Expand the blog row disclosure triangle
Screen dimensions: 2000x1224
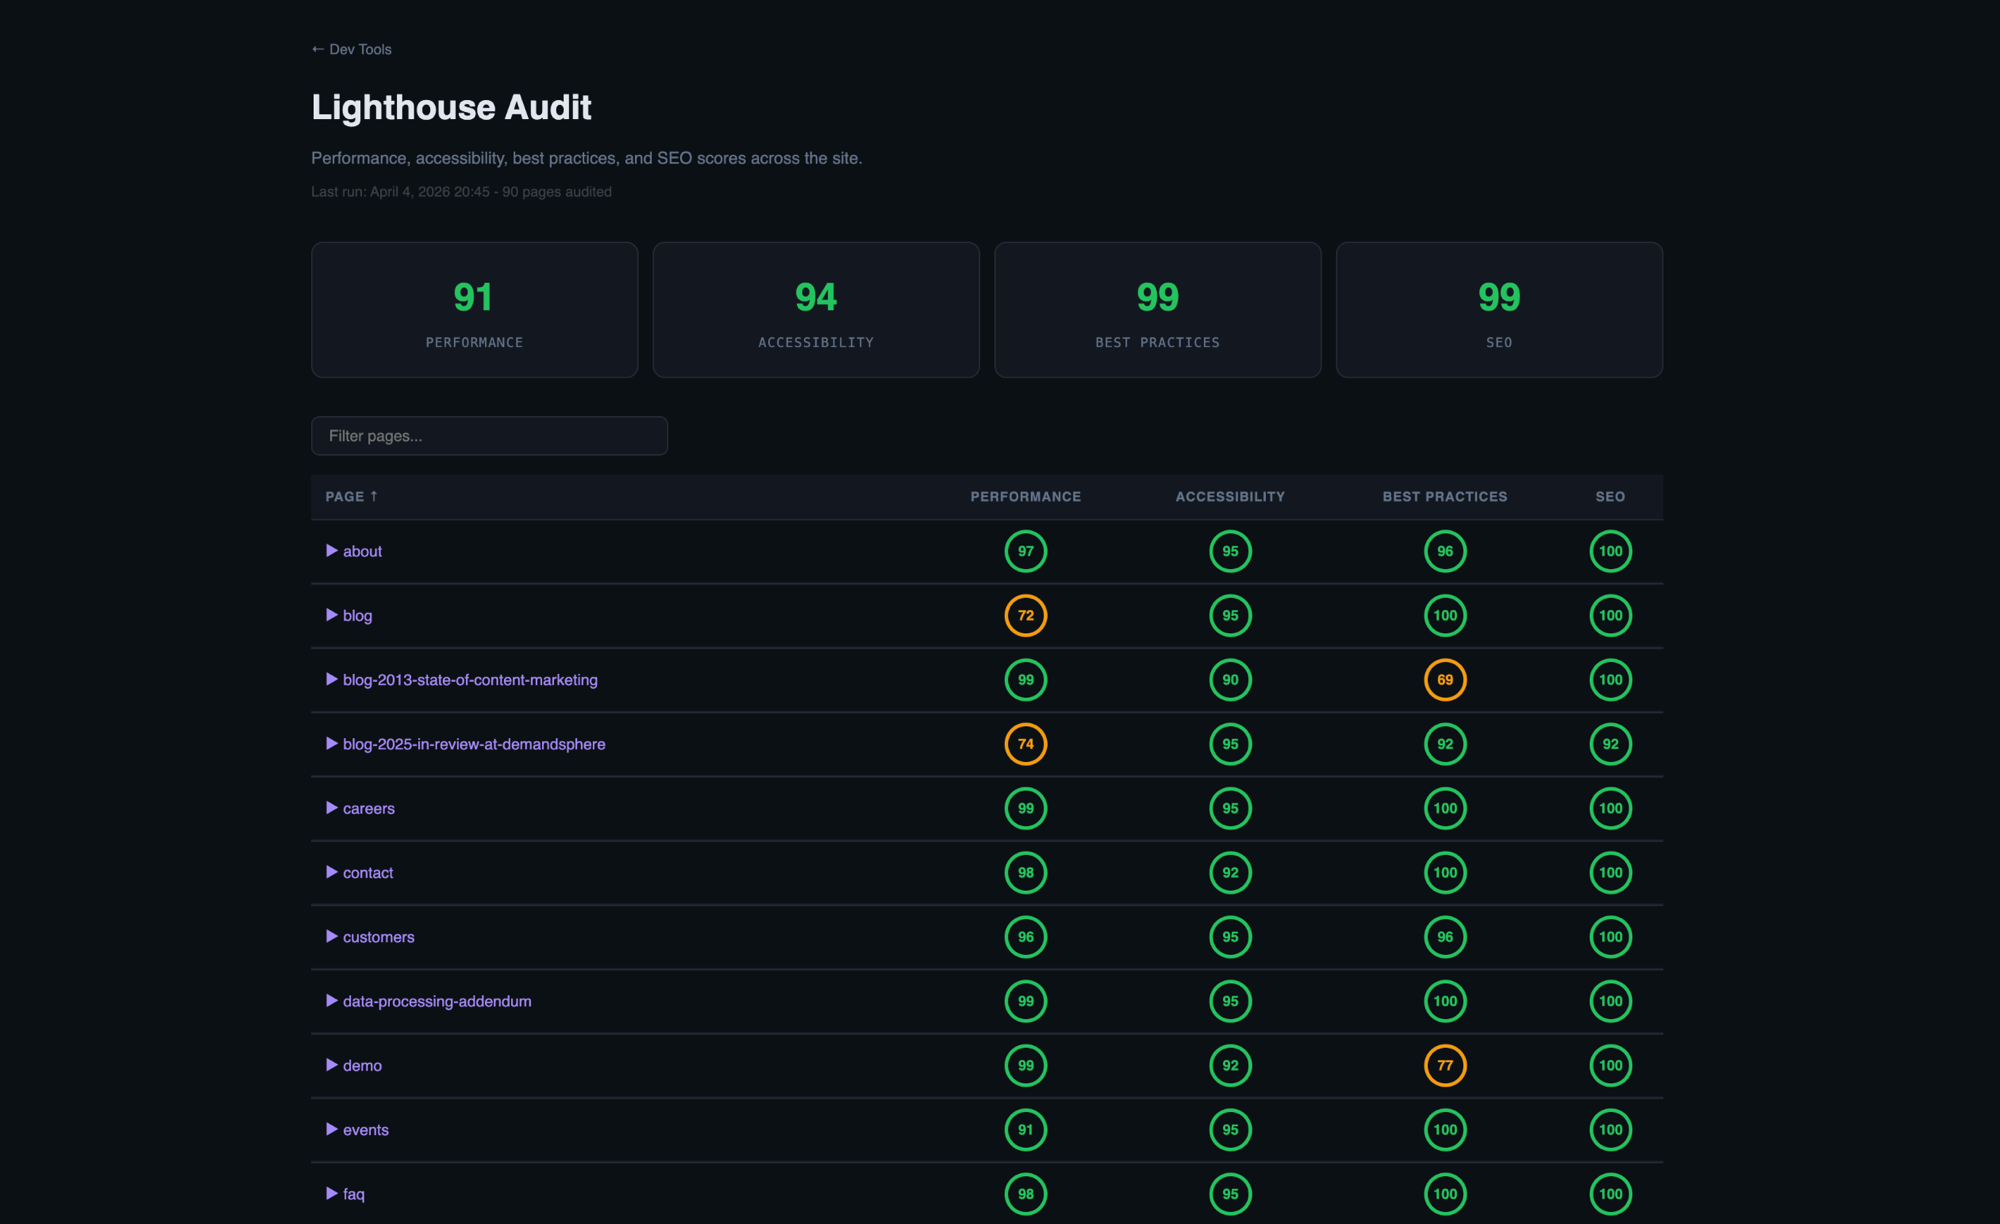click(331, 615)
